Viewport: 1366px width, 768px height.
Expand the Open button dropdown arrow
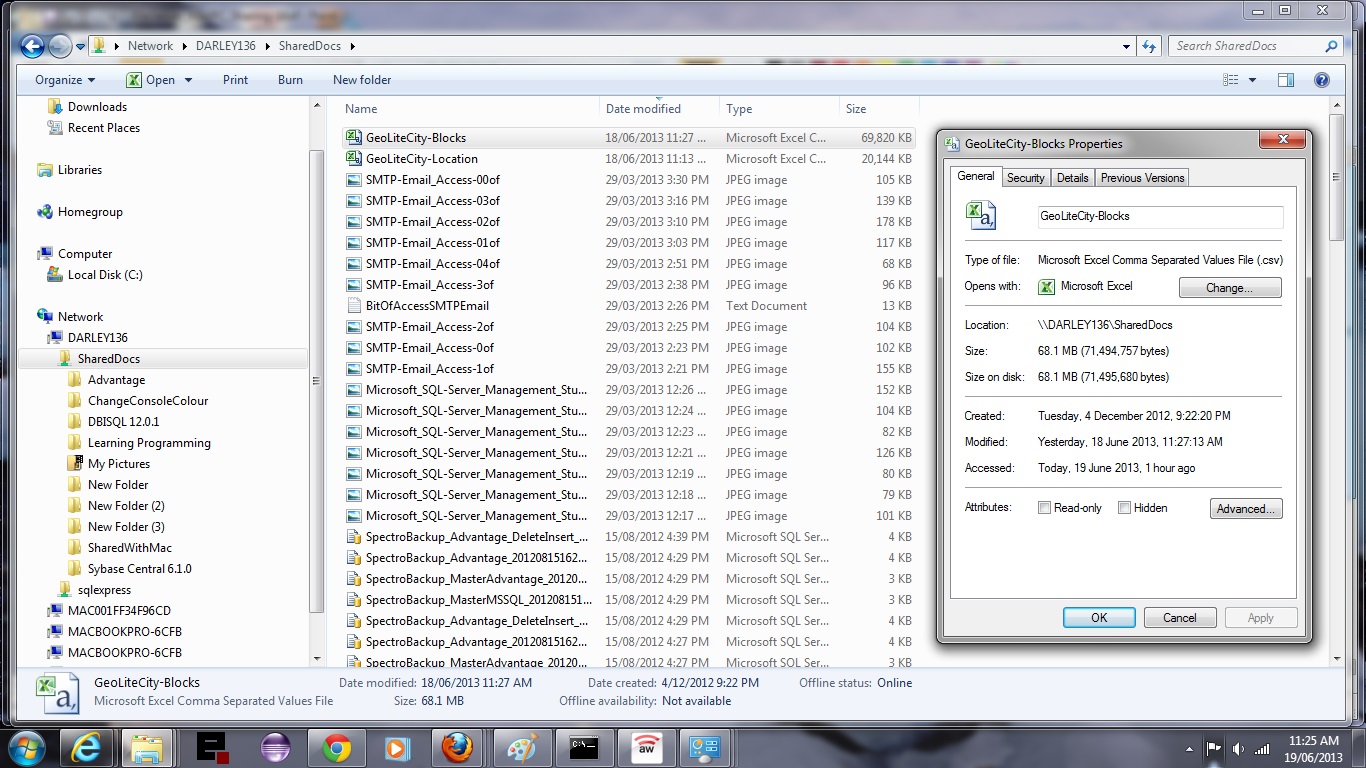(188, 80)
